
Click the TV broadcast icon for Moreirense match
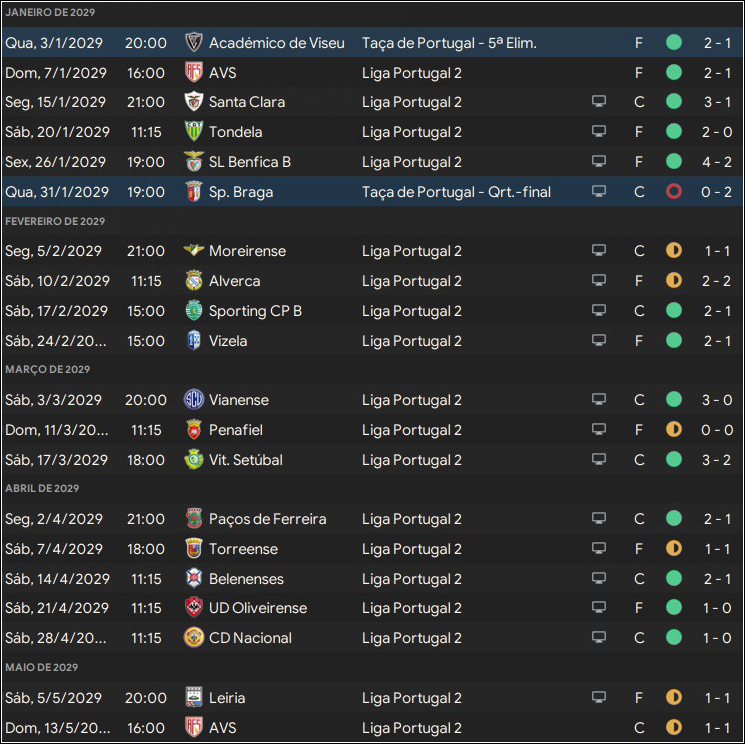pyautogui.click(x=599, y=250)
